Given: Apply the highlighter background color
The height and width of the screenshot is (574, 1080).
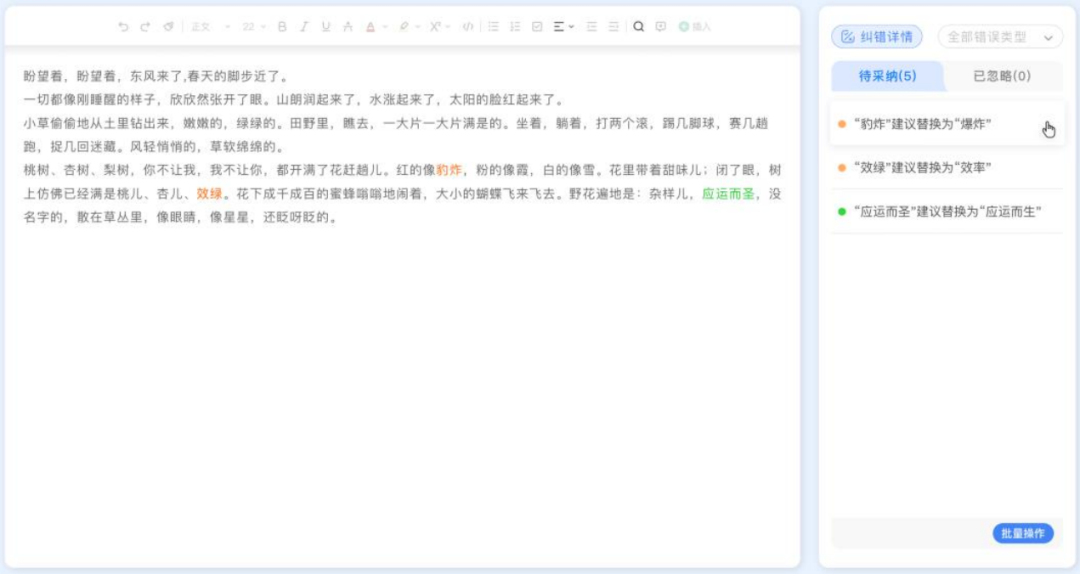Looking at the screenshot, I should [404, 27].
